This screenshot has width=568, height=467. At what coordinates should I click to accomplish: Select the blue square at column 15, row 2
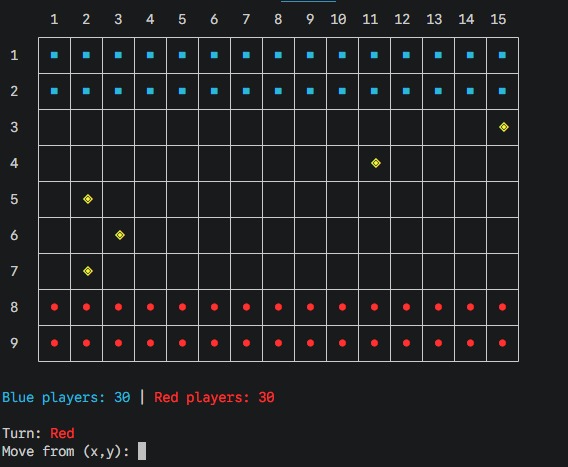point(502,91)
